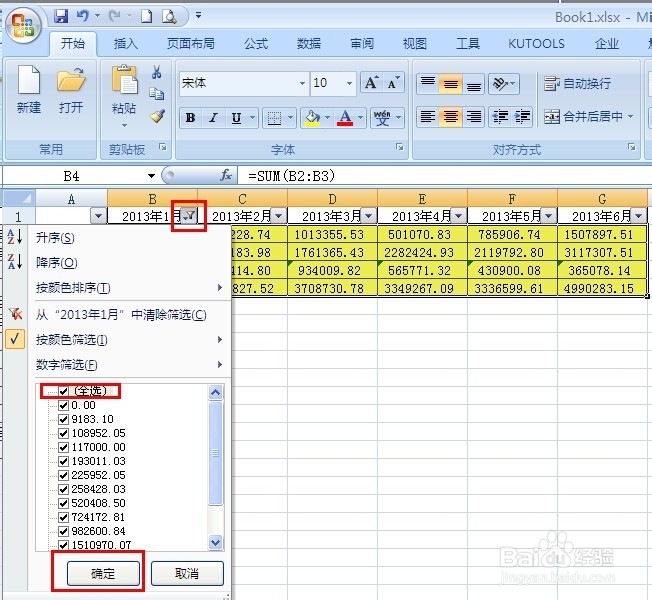Uncheck the 117000.00 filter value

tap(64, 447)
